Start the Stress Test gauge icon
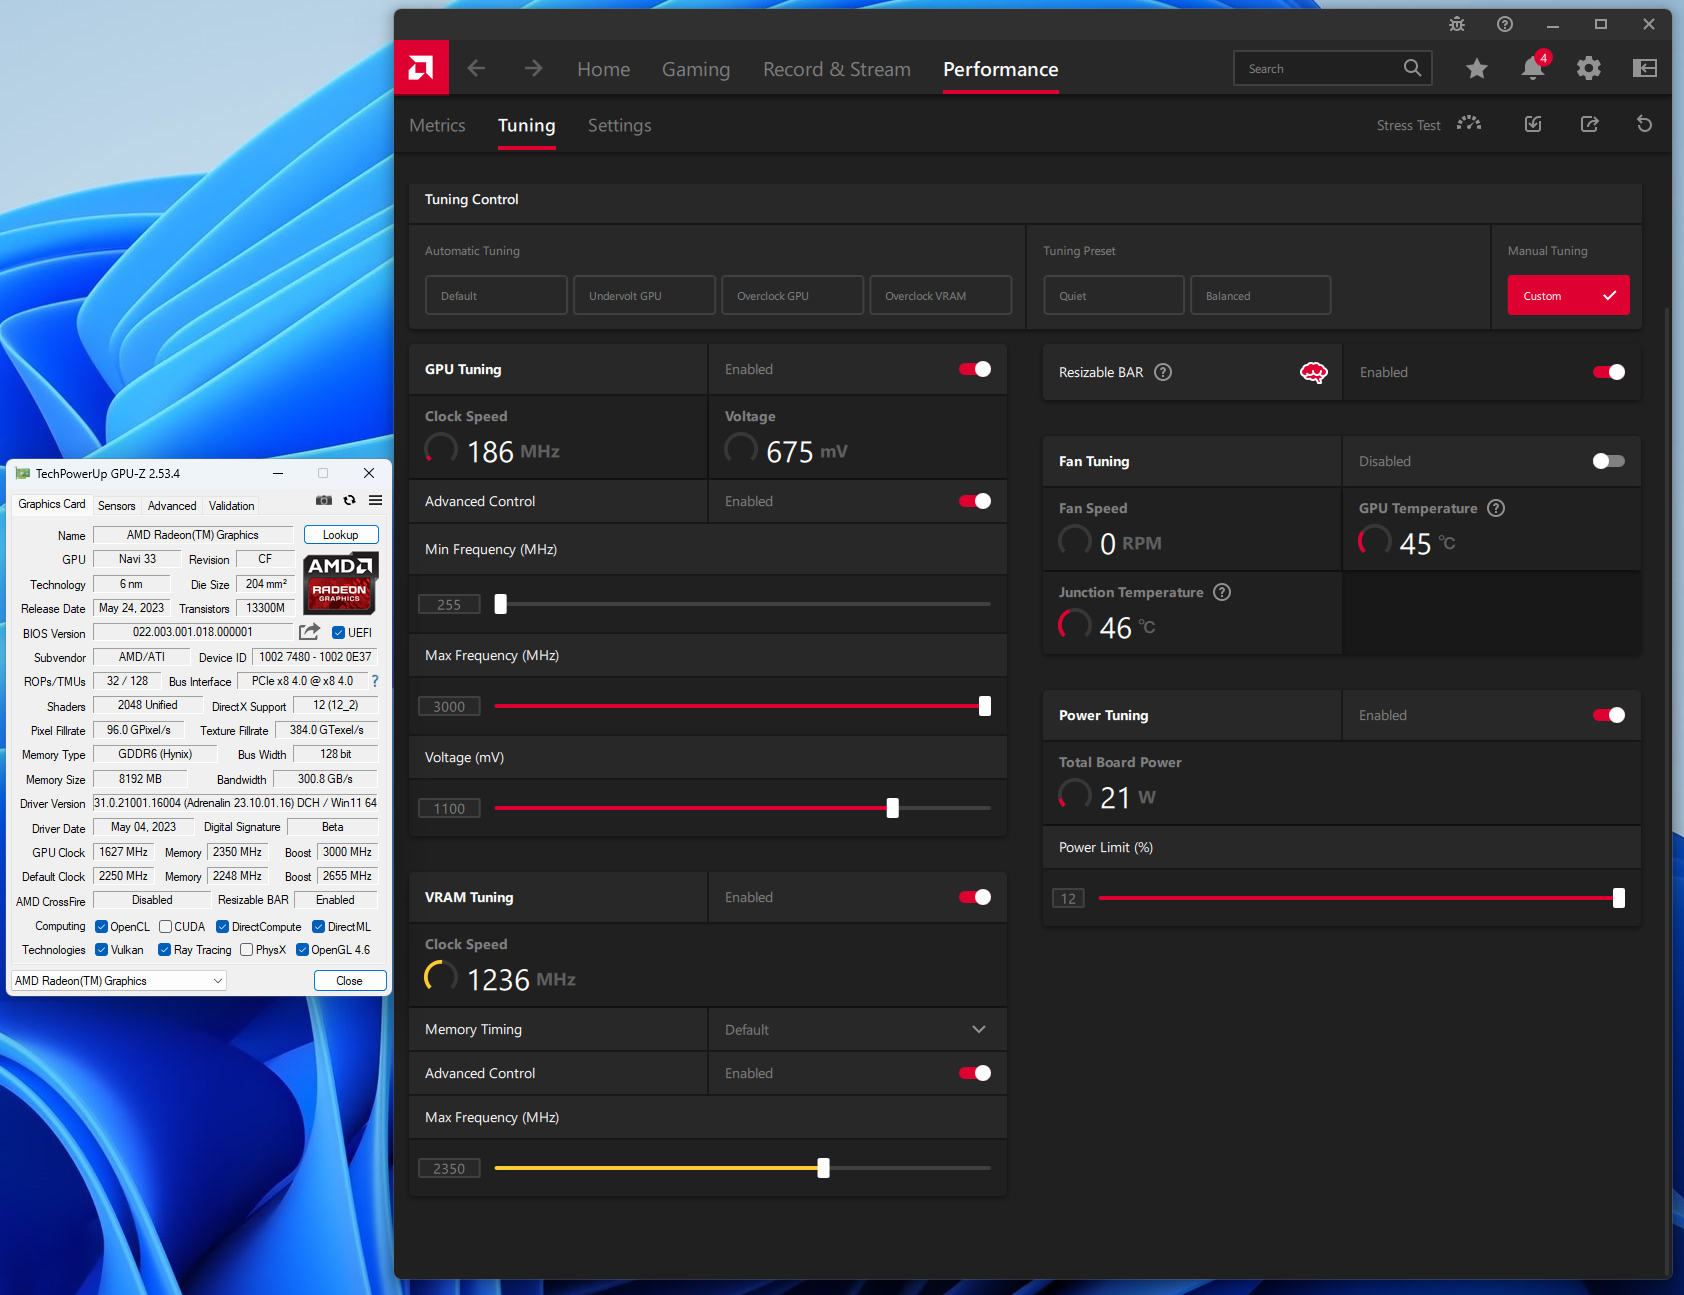 [1469, 124]
